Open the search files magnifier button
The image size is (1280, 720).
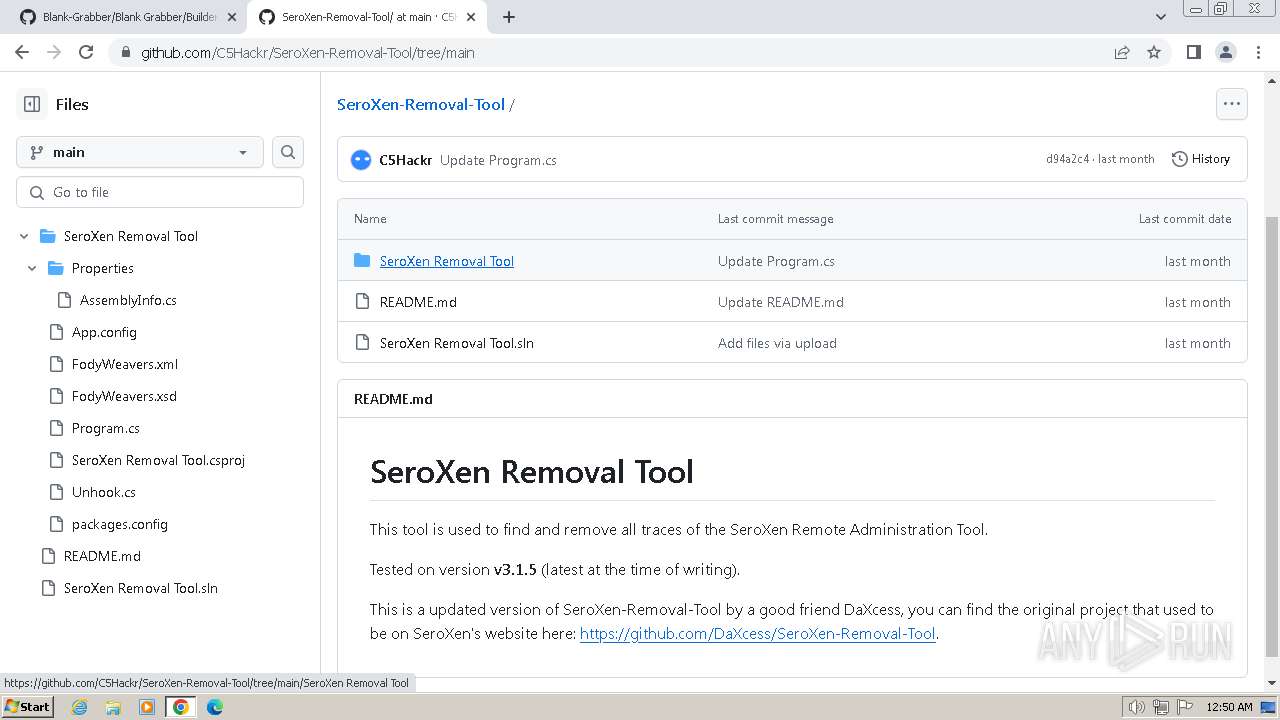point(288,152)
